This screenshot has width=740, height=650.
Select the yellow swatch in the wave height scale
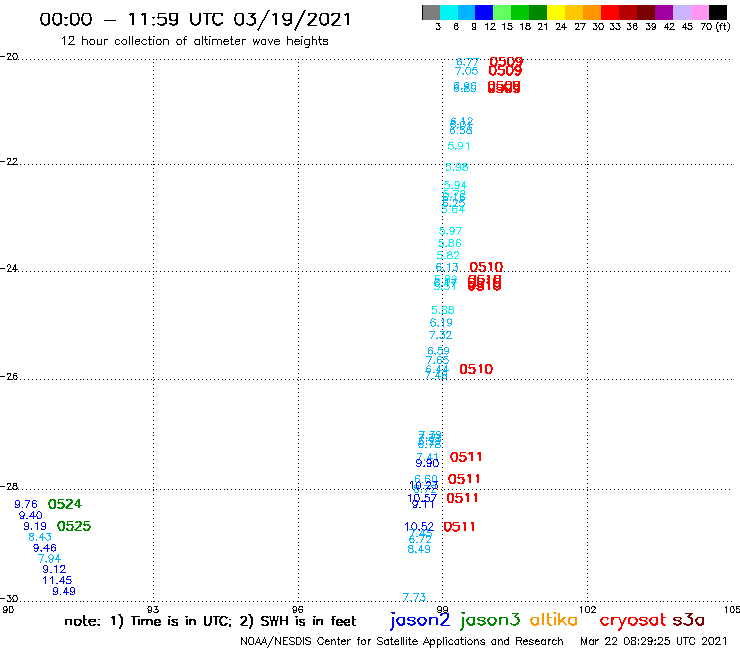[556, 12]
